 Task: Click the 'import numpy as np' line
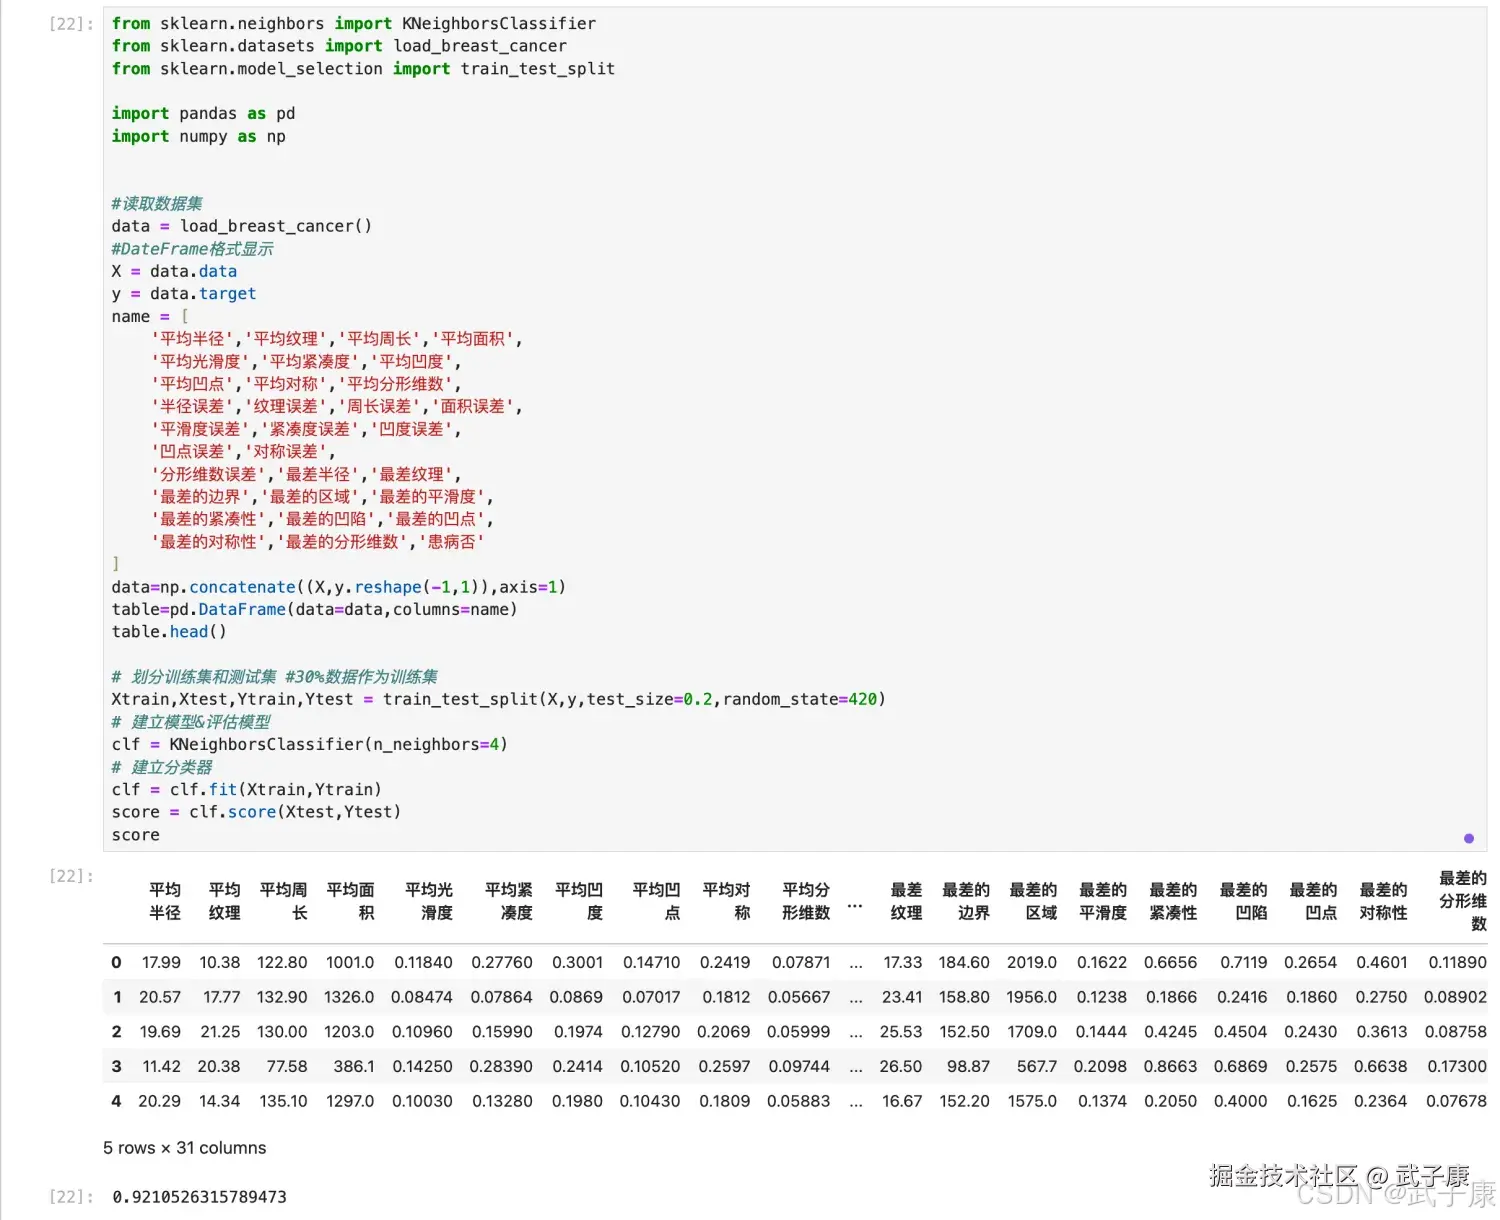[198, 136]
